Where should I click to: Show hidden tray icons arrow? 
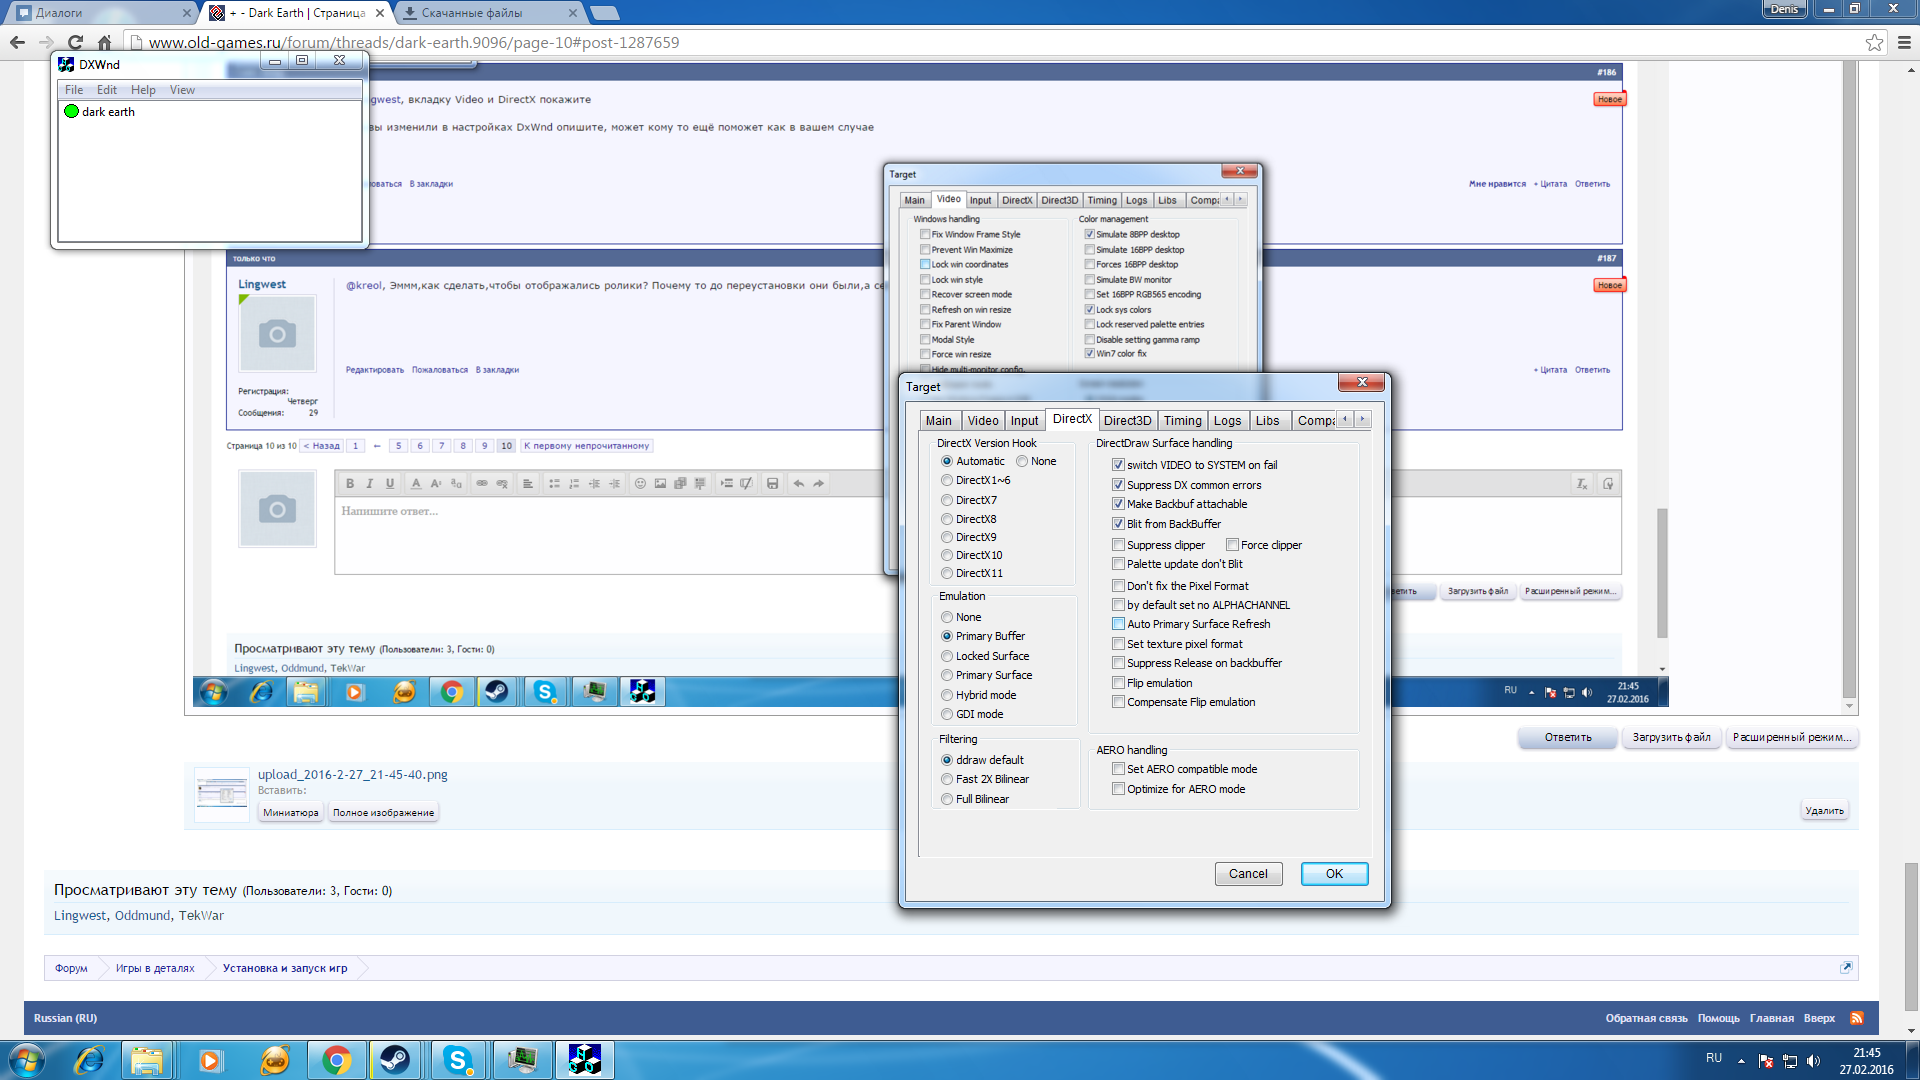(1741, 1061)
